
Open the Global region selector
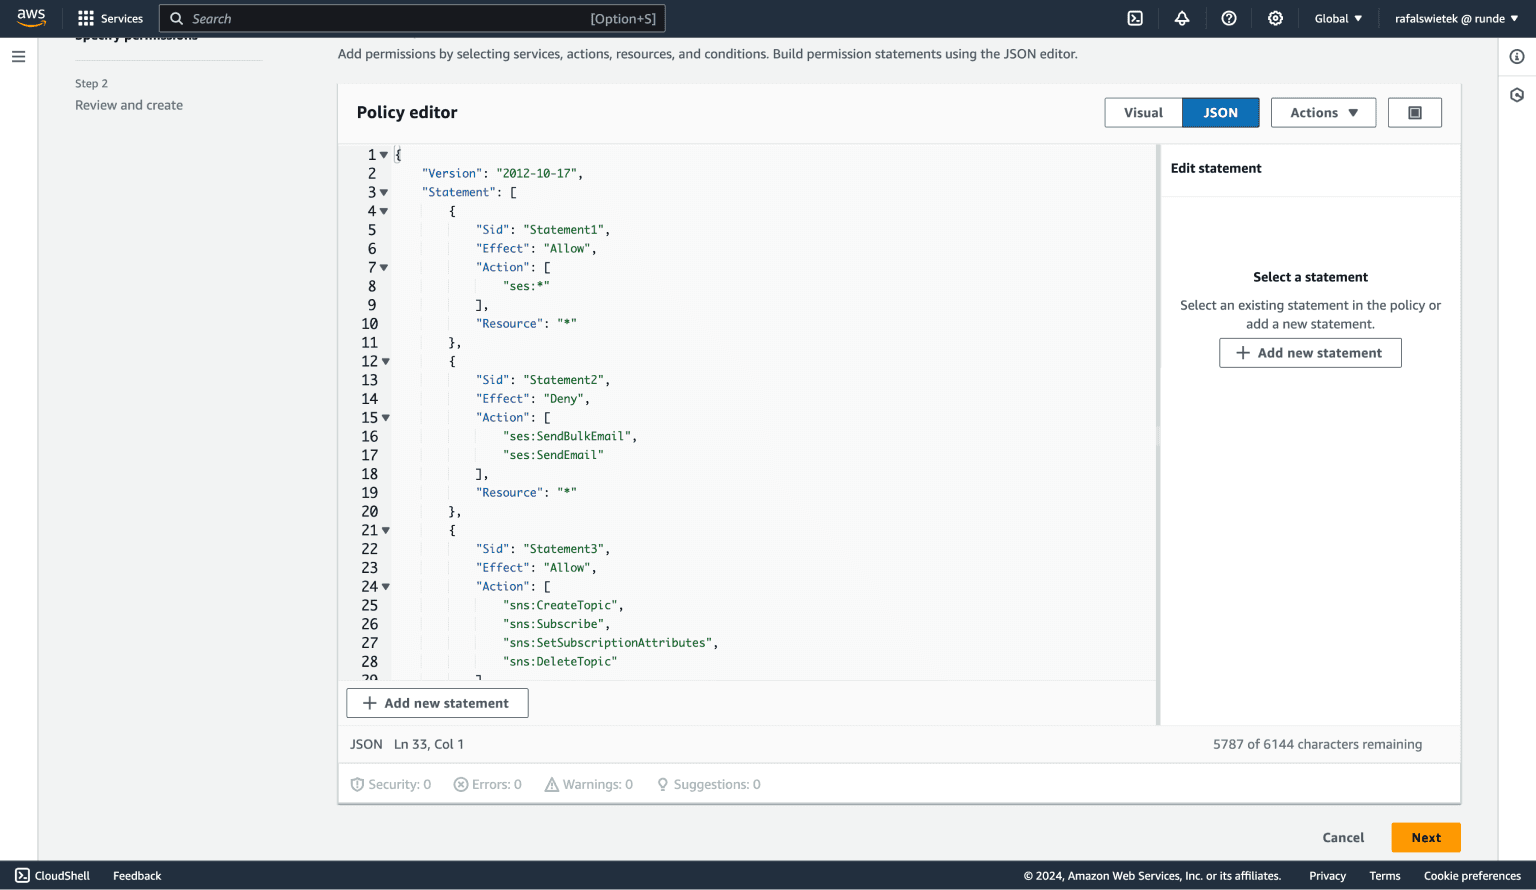[x=1337, y=18]
